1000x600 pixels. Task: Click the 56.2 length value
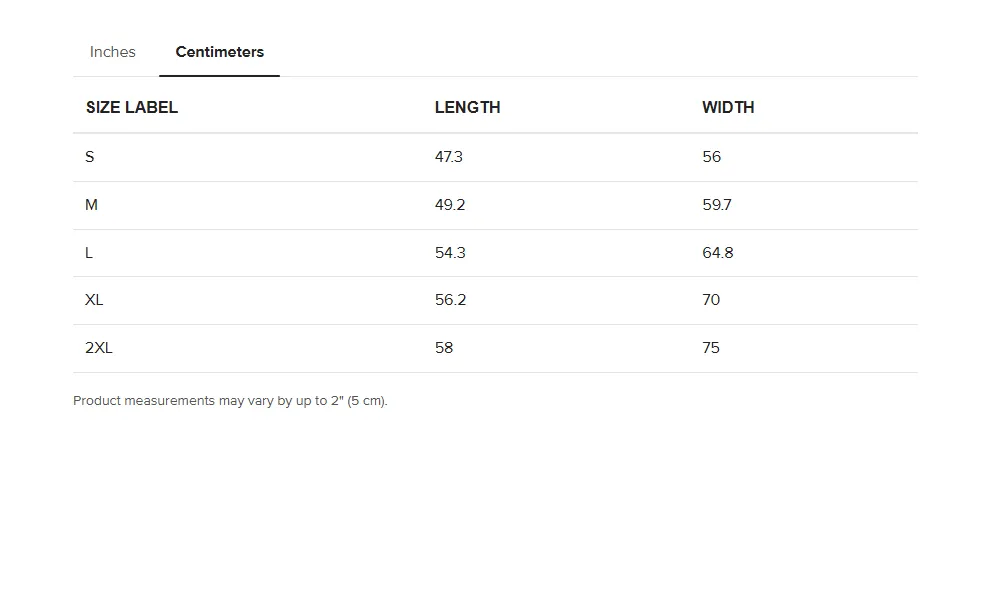click(x=450, y=300)
